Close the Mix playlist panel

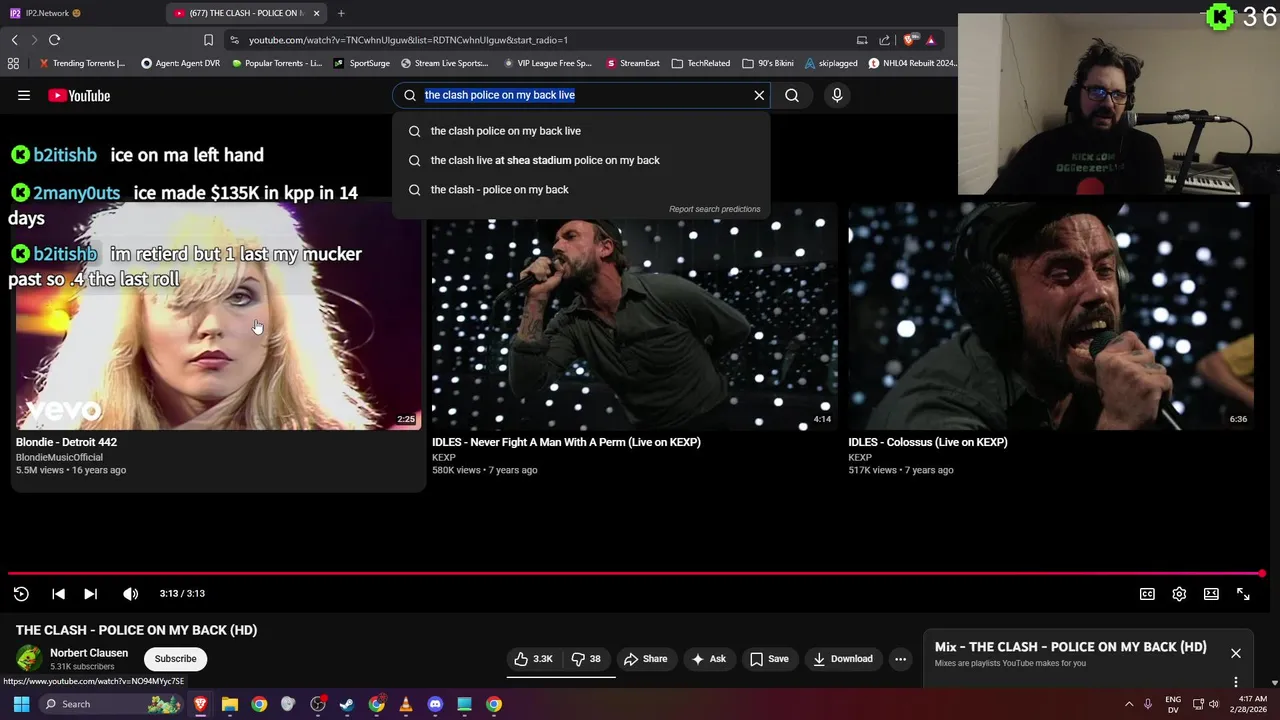coord(1236,653)
